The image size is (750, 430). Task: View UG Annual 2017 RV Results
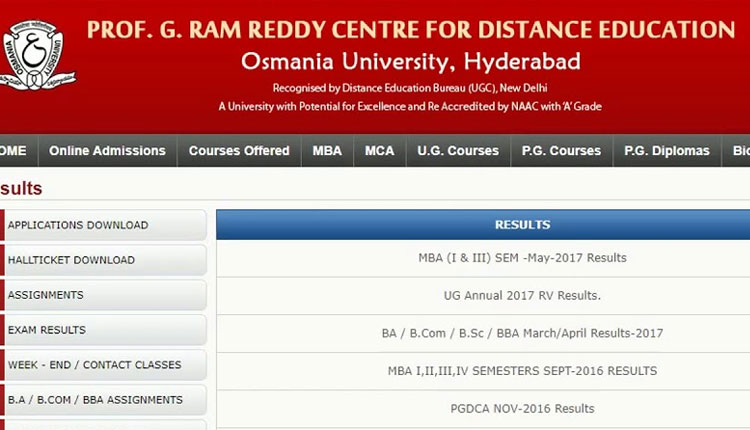(522, 296)
